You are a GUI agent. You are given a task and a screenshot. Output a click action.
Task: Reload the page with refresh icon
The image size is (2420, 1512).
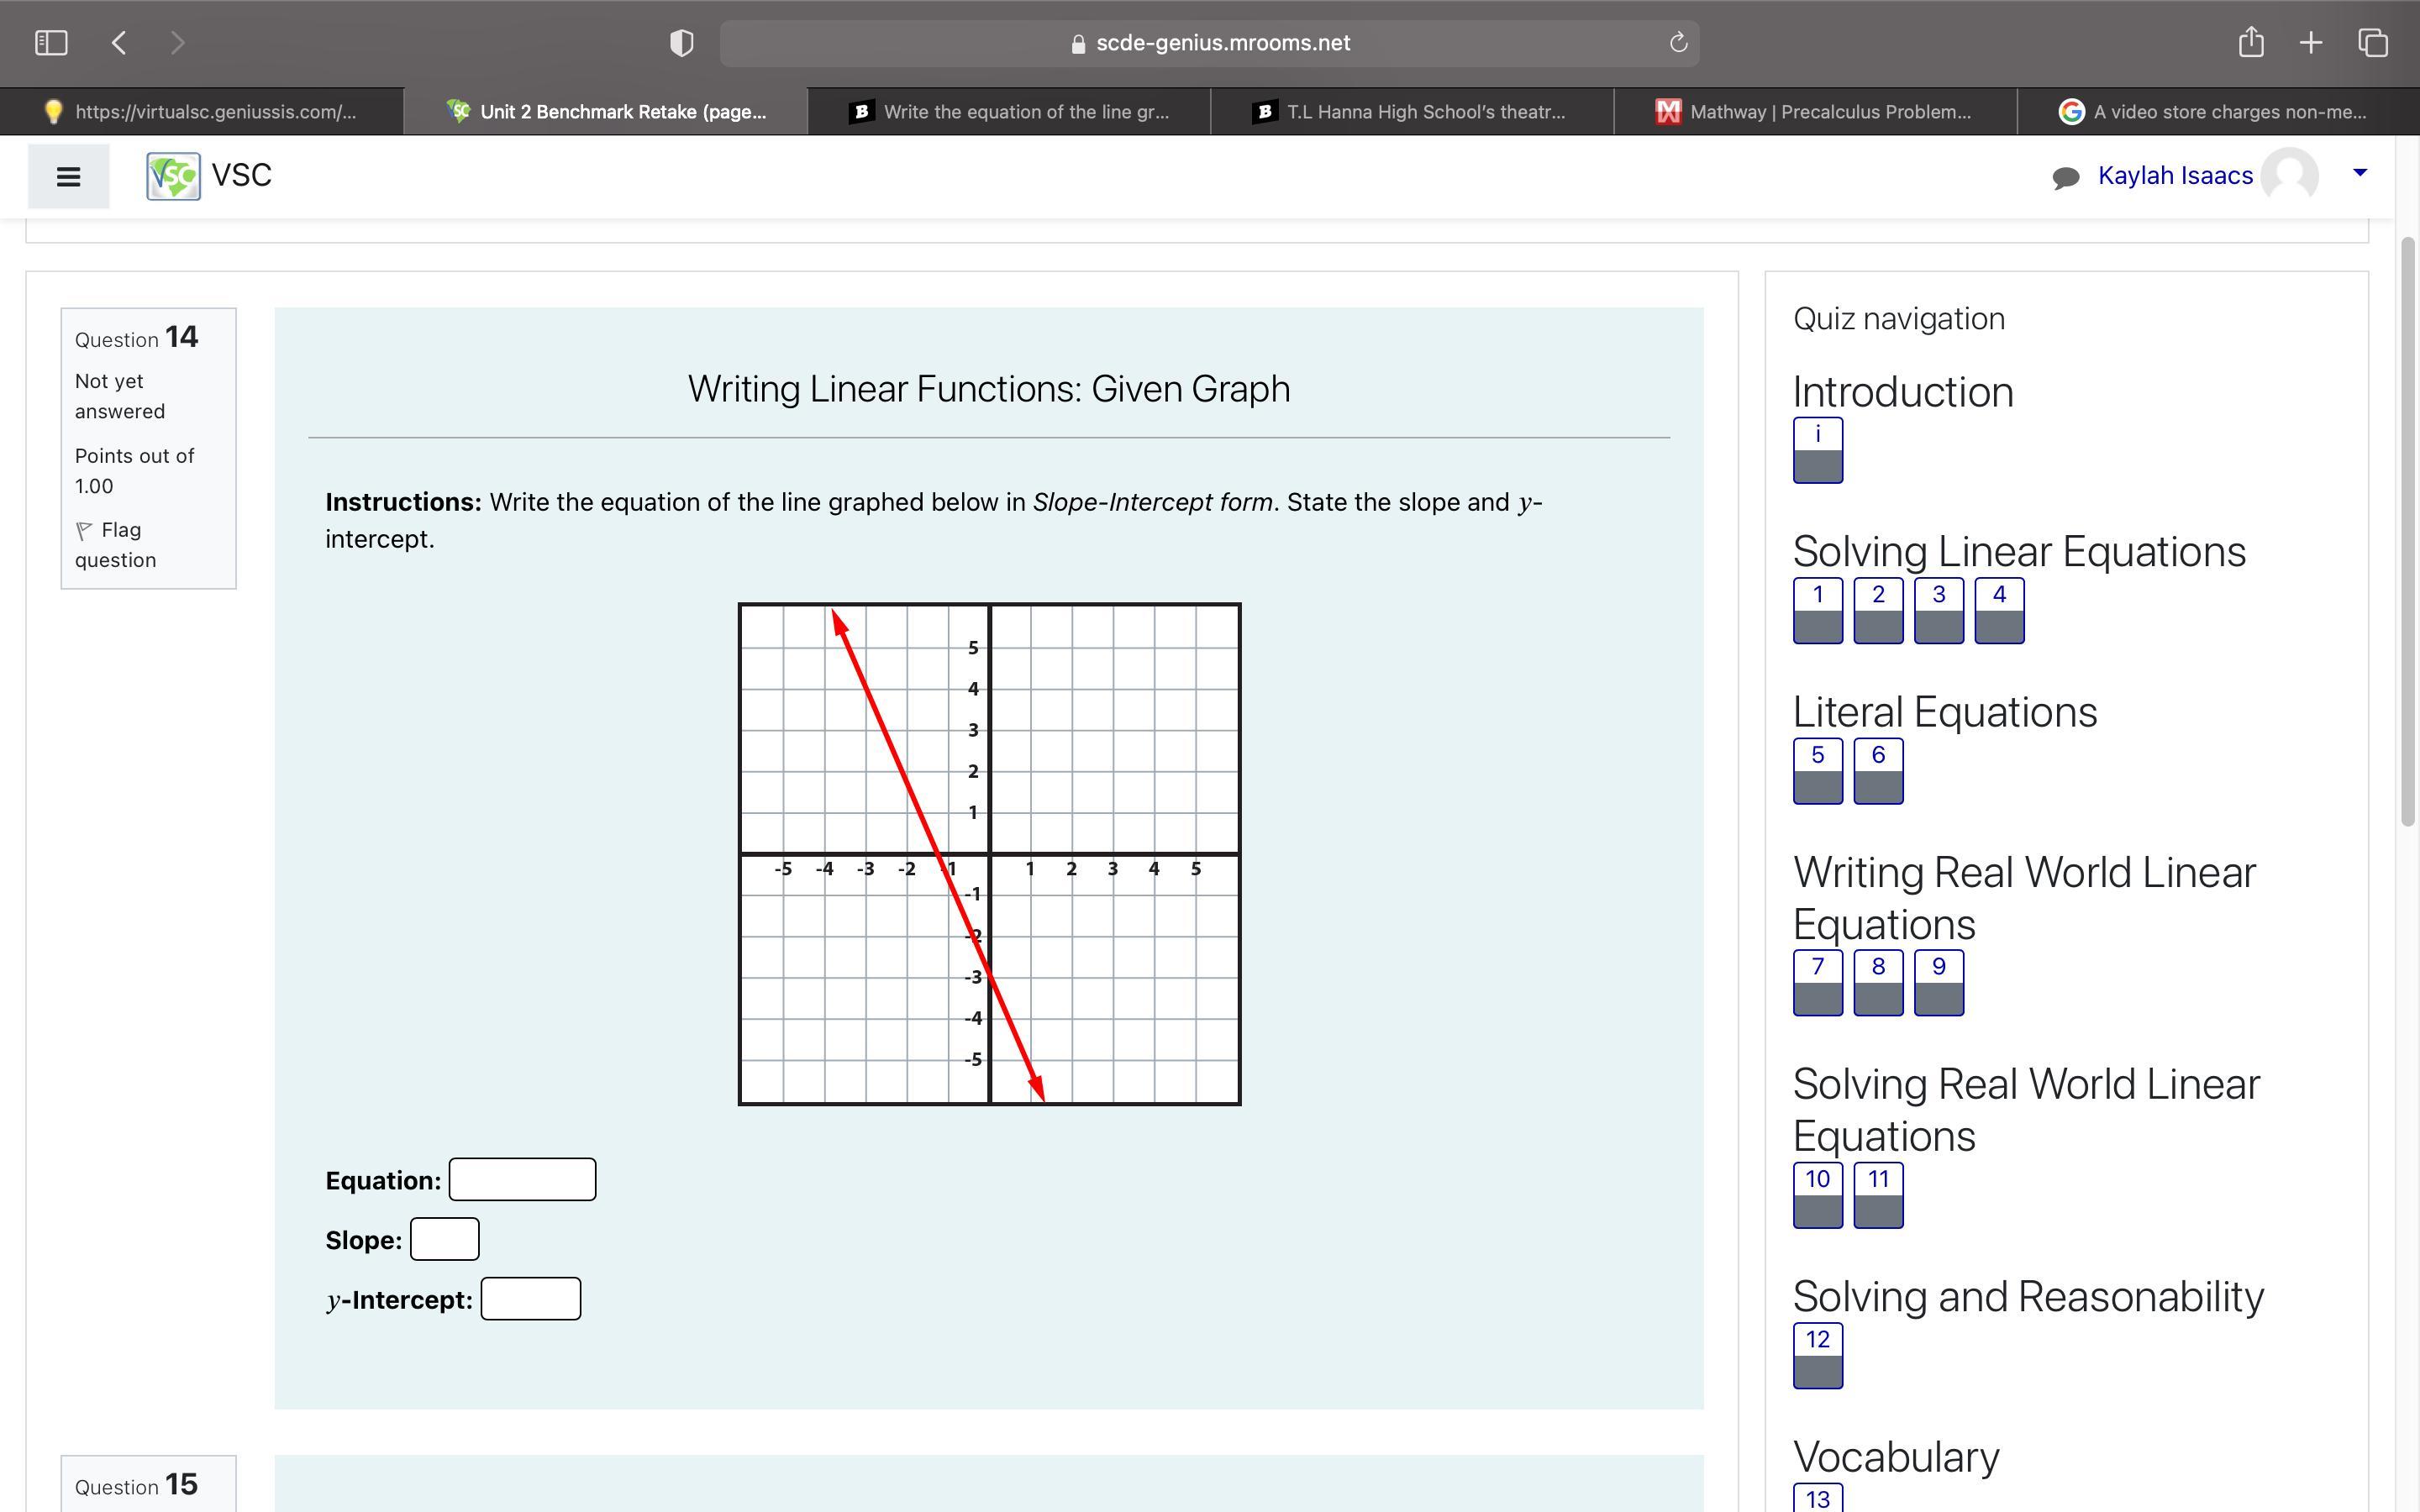point(1678,43)
